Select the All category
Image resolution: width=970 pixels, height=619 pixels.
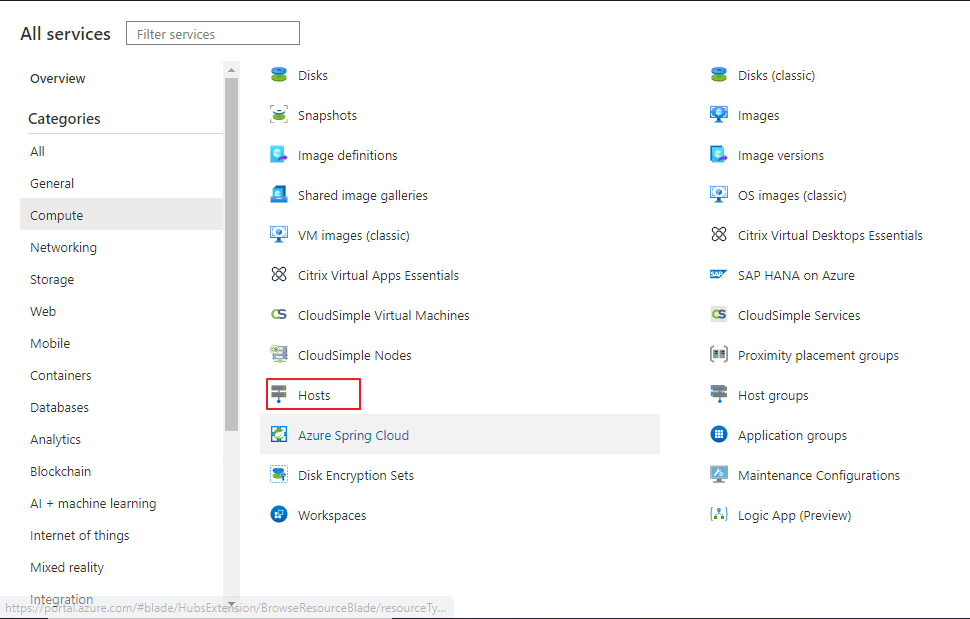pos(121,152)
